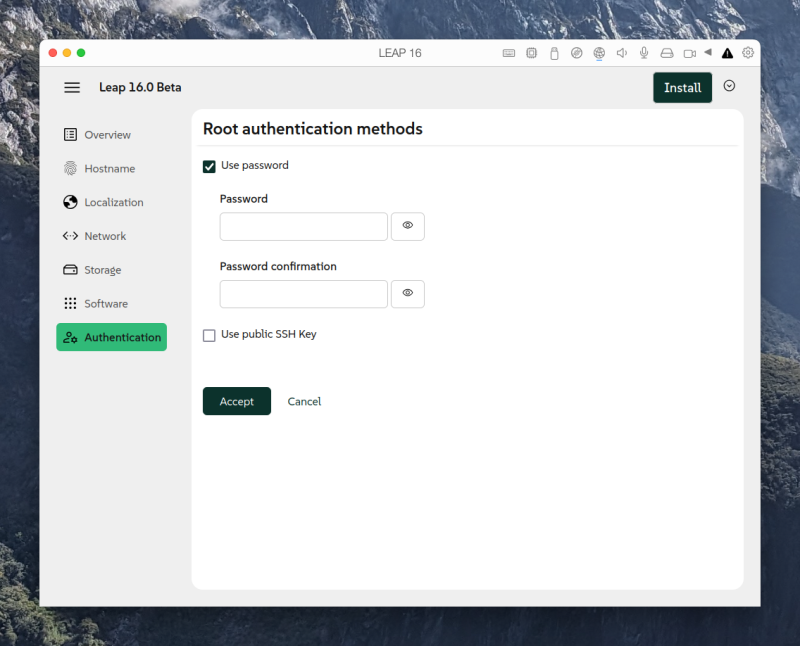Click the keyboard icon in VM toolbar
800x646 pixels.
coord(509,53)
